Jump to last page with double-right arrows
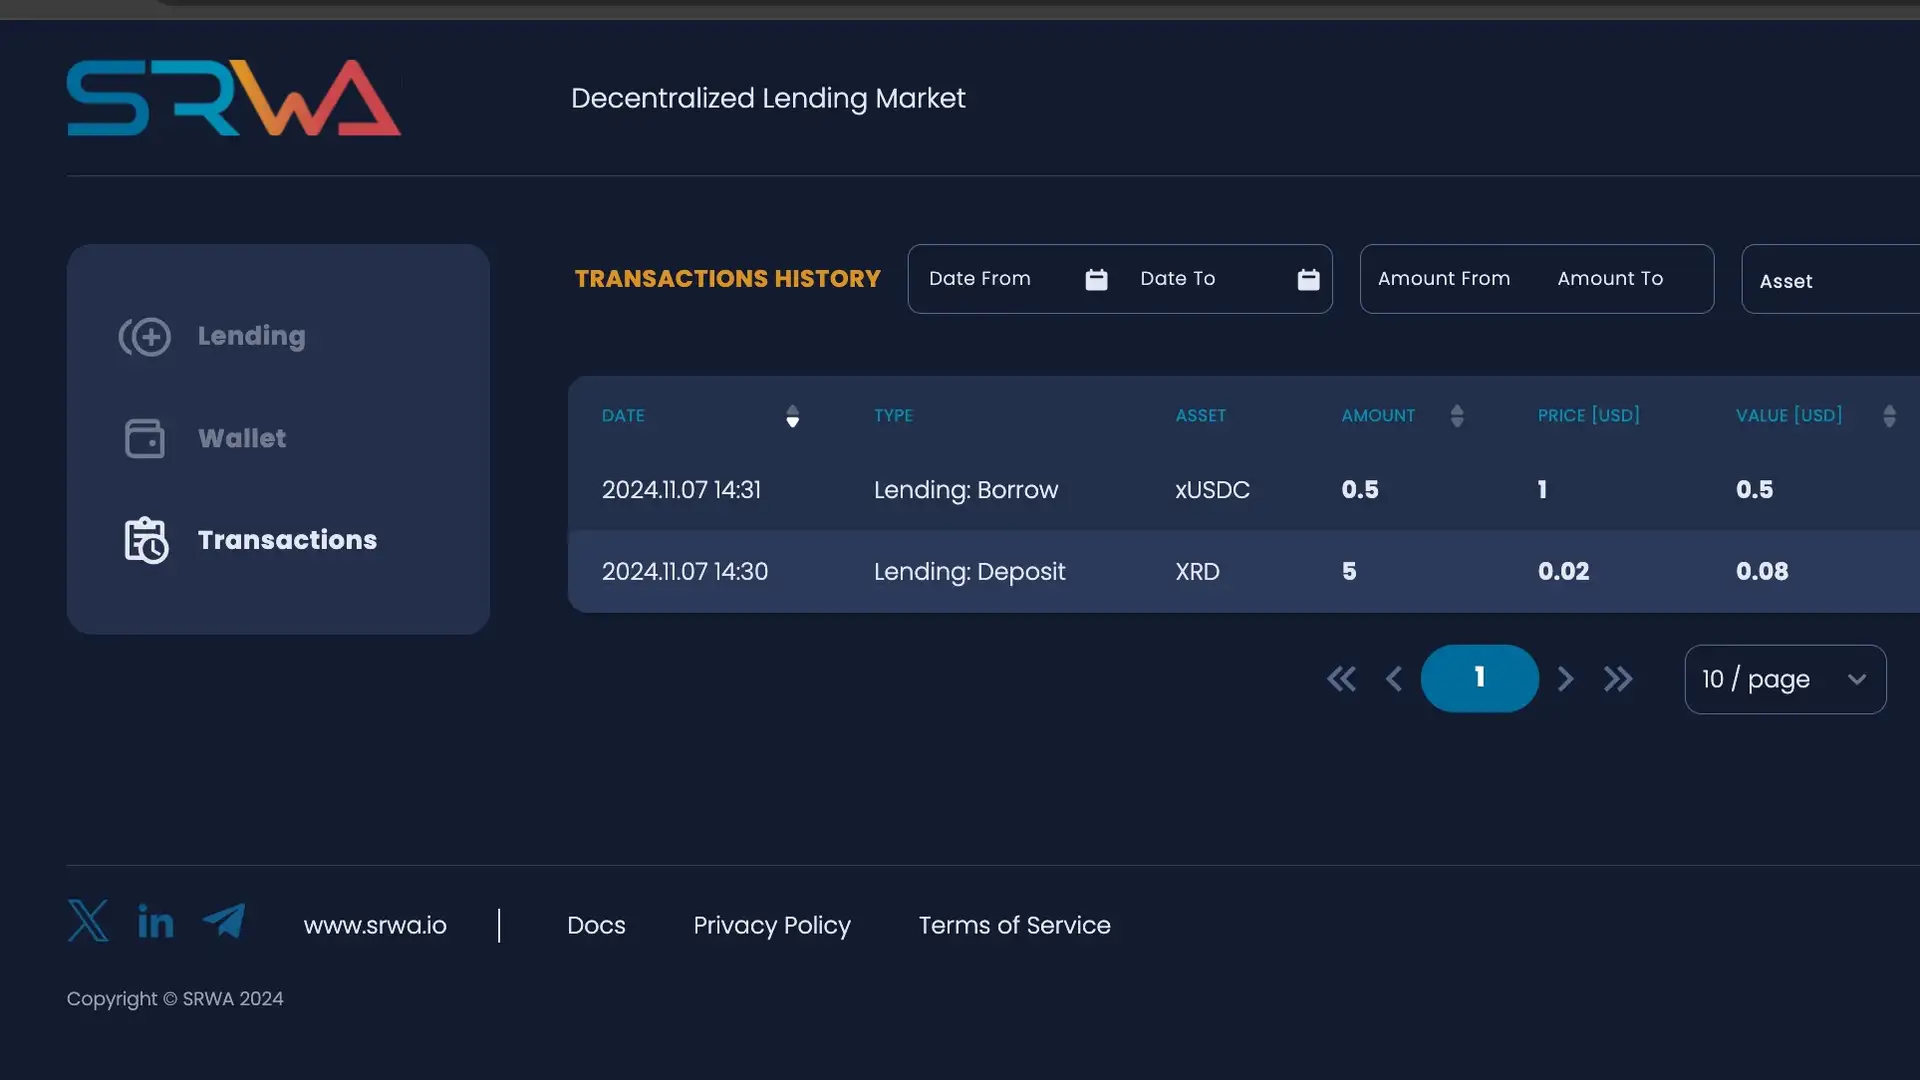This screenshot has height=1080, width=1920. pyautogui.click(x=1618, y=679)
